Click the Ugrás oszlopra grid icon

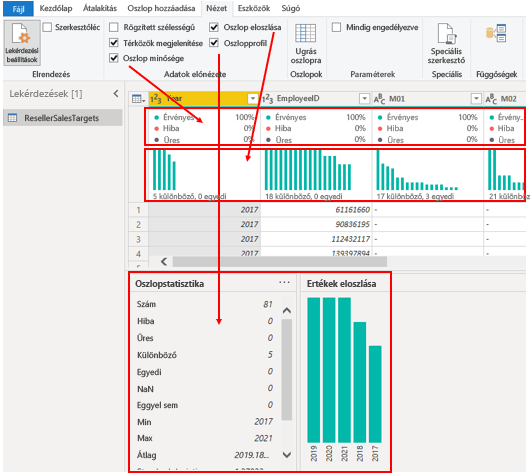[306, 33]
